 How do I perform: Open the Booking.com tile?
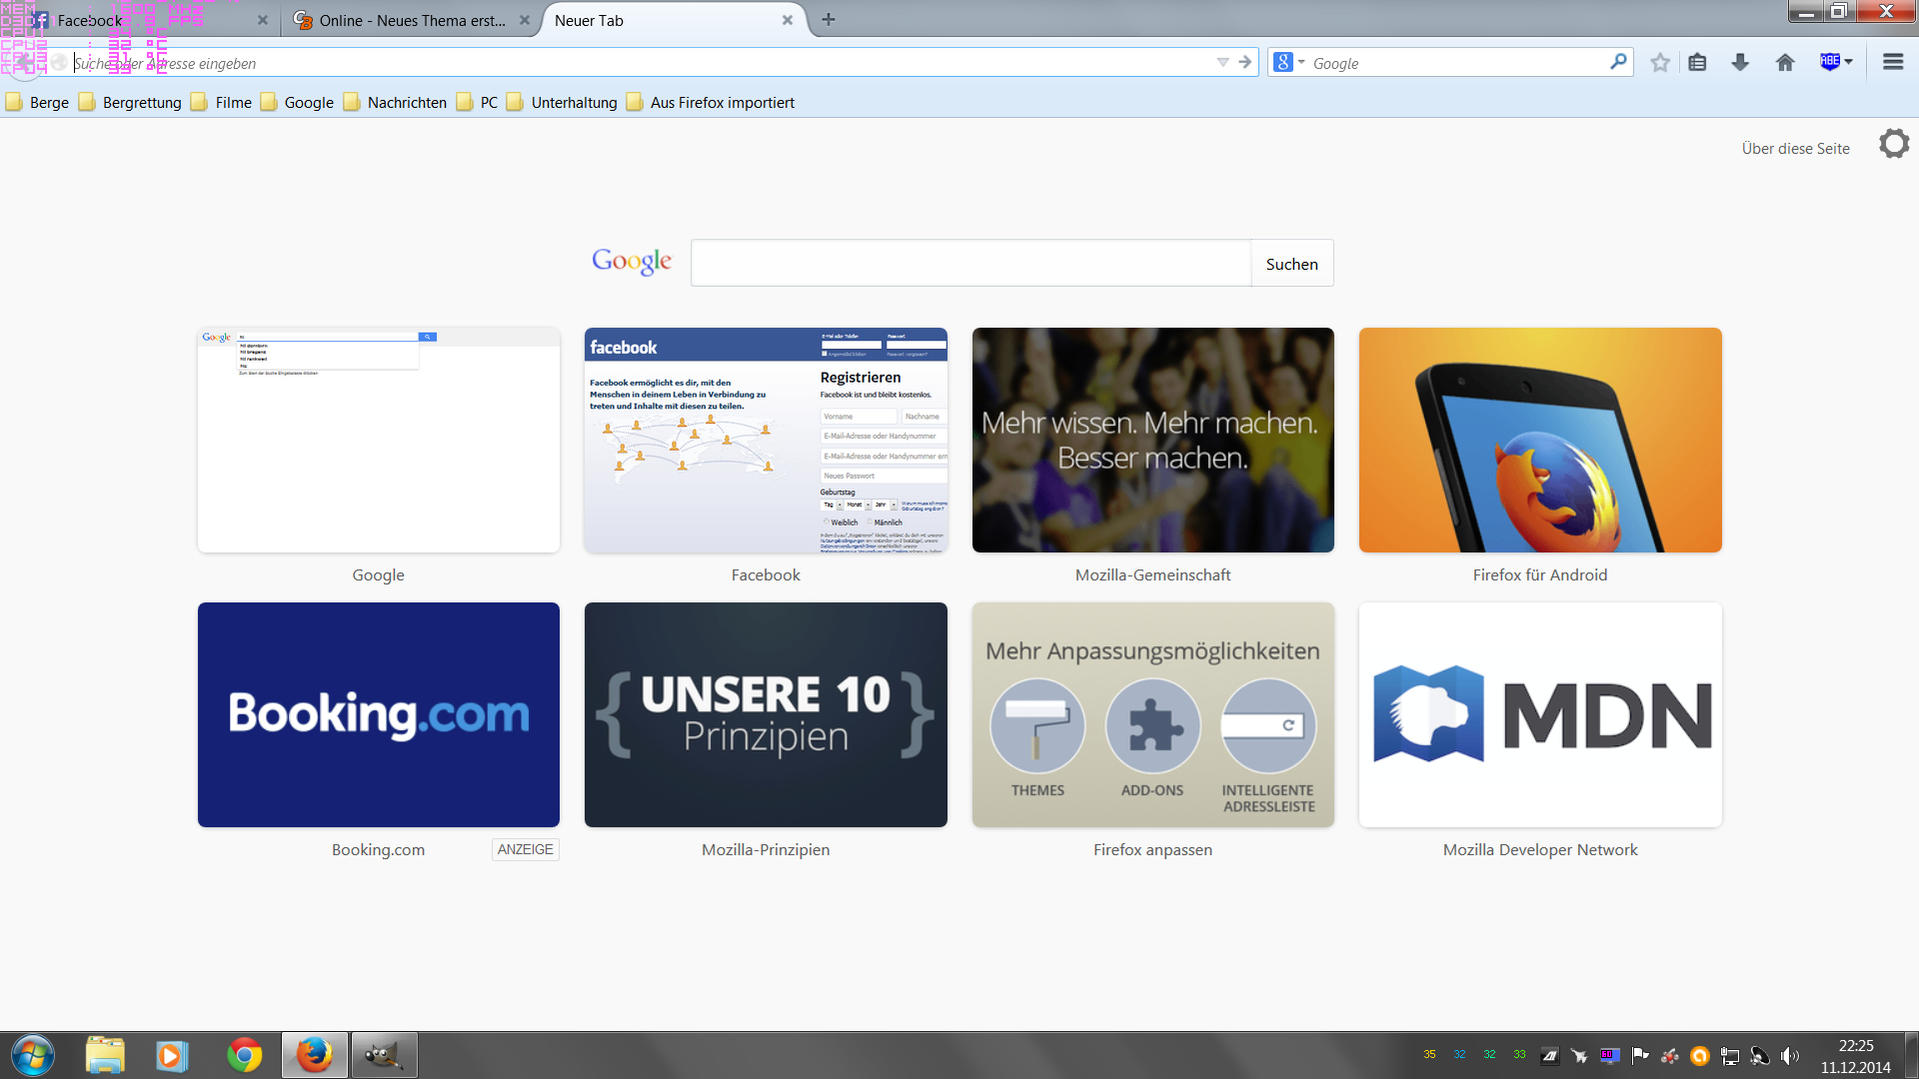point(378,714)
